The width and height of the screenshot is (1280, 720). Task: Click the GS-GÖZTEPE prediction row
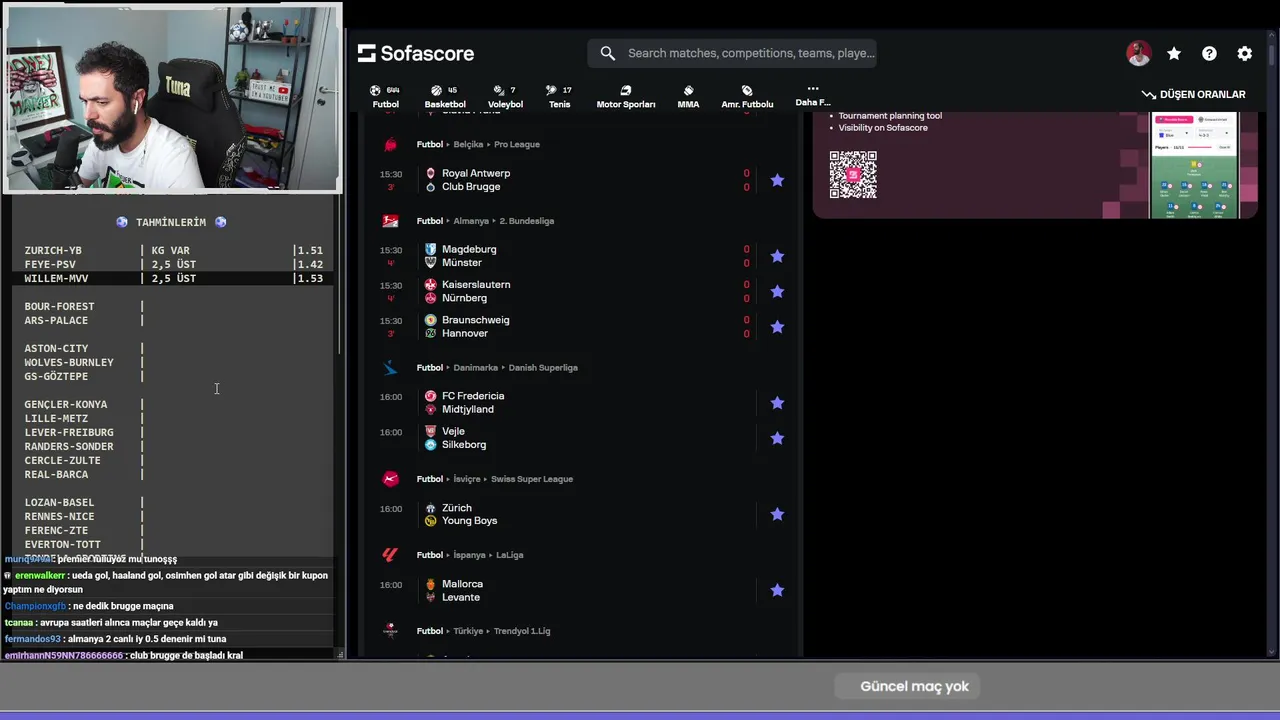pos(83,377)
